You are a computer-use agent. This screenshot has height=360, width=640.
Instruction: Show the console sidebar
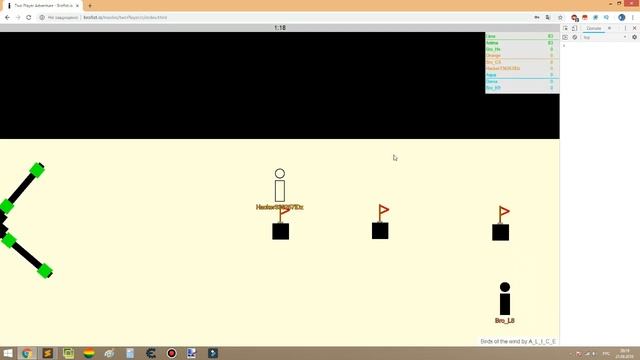coord(565,37)
